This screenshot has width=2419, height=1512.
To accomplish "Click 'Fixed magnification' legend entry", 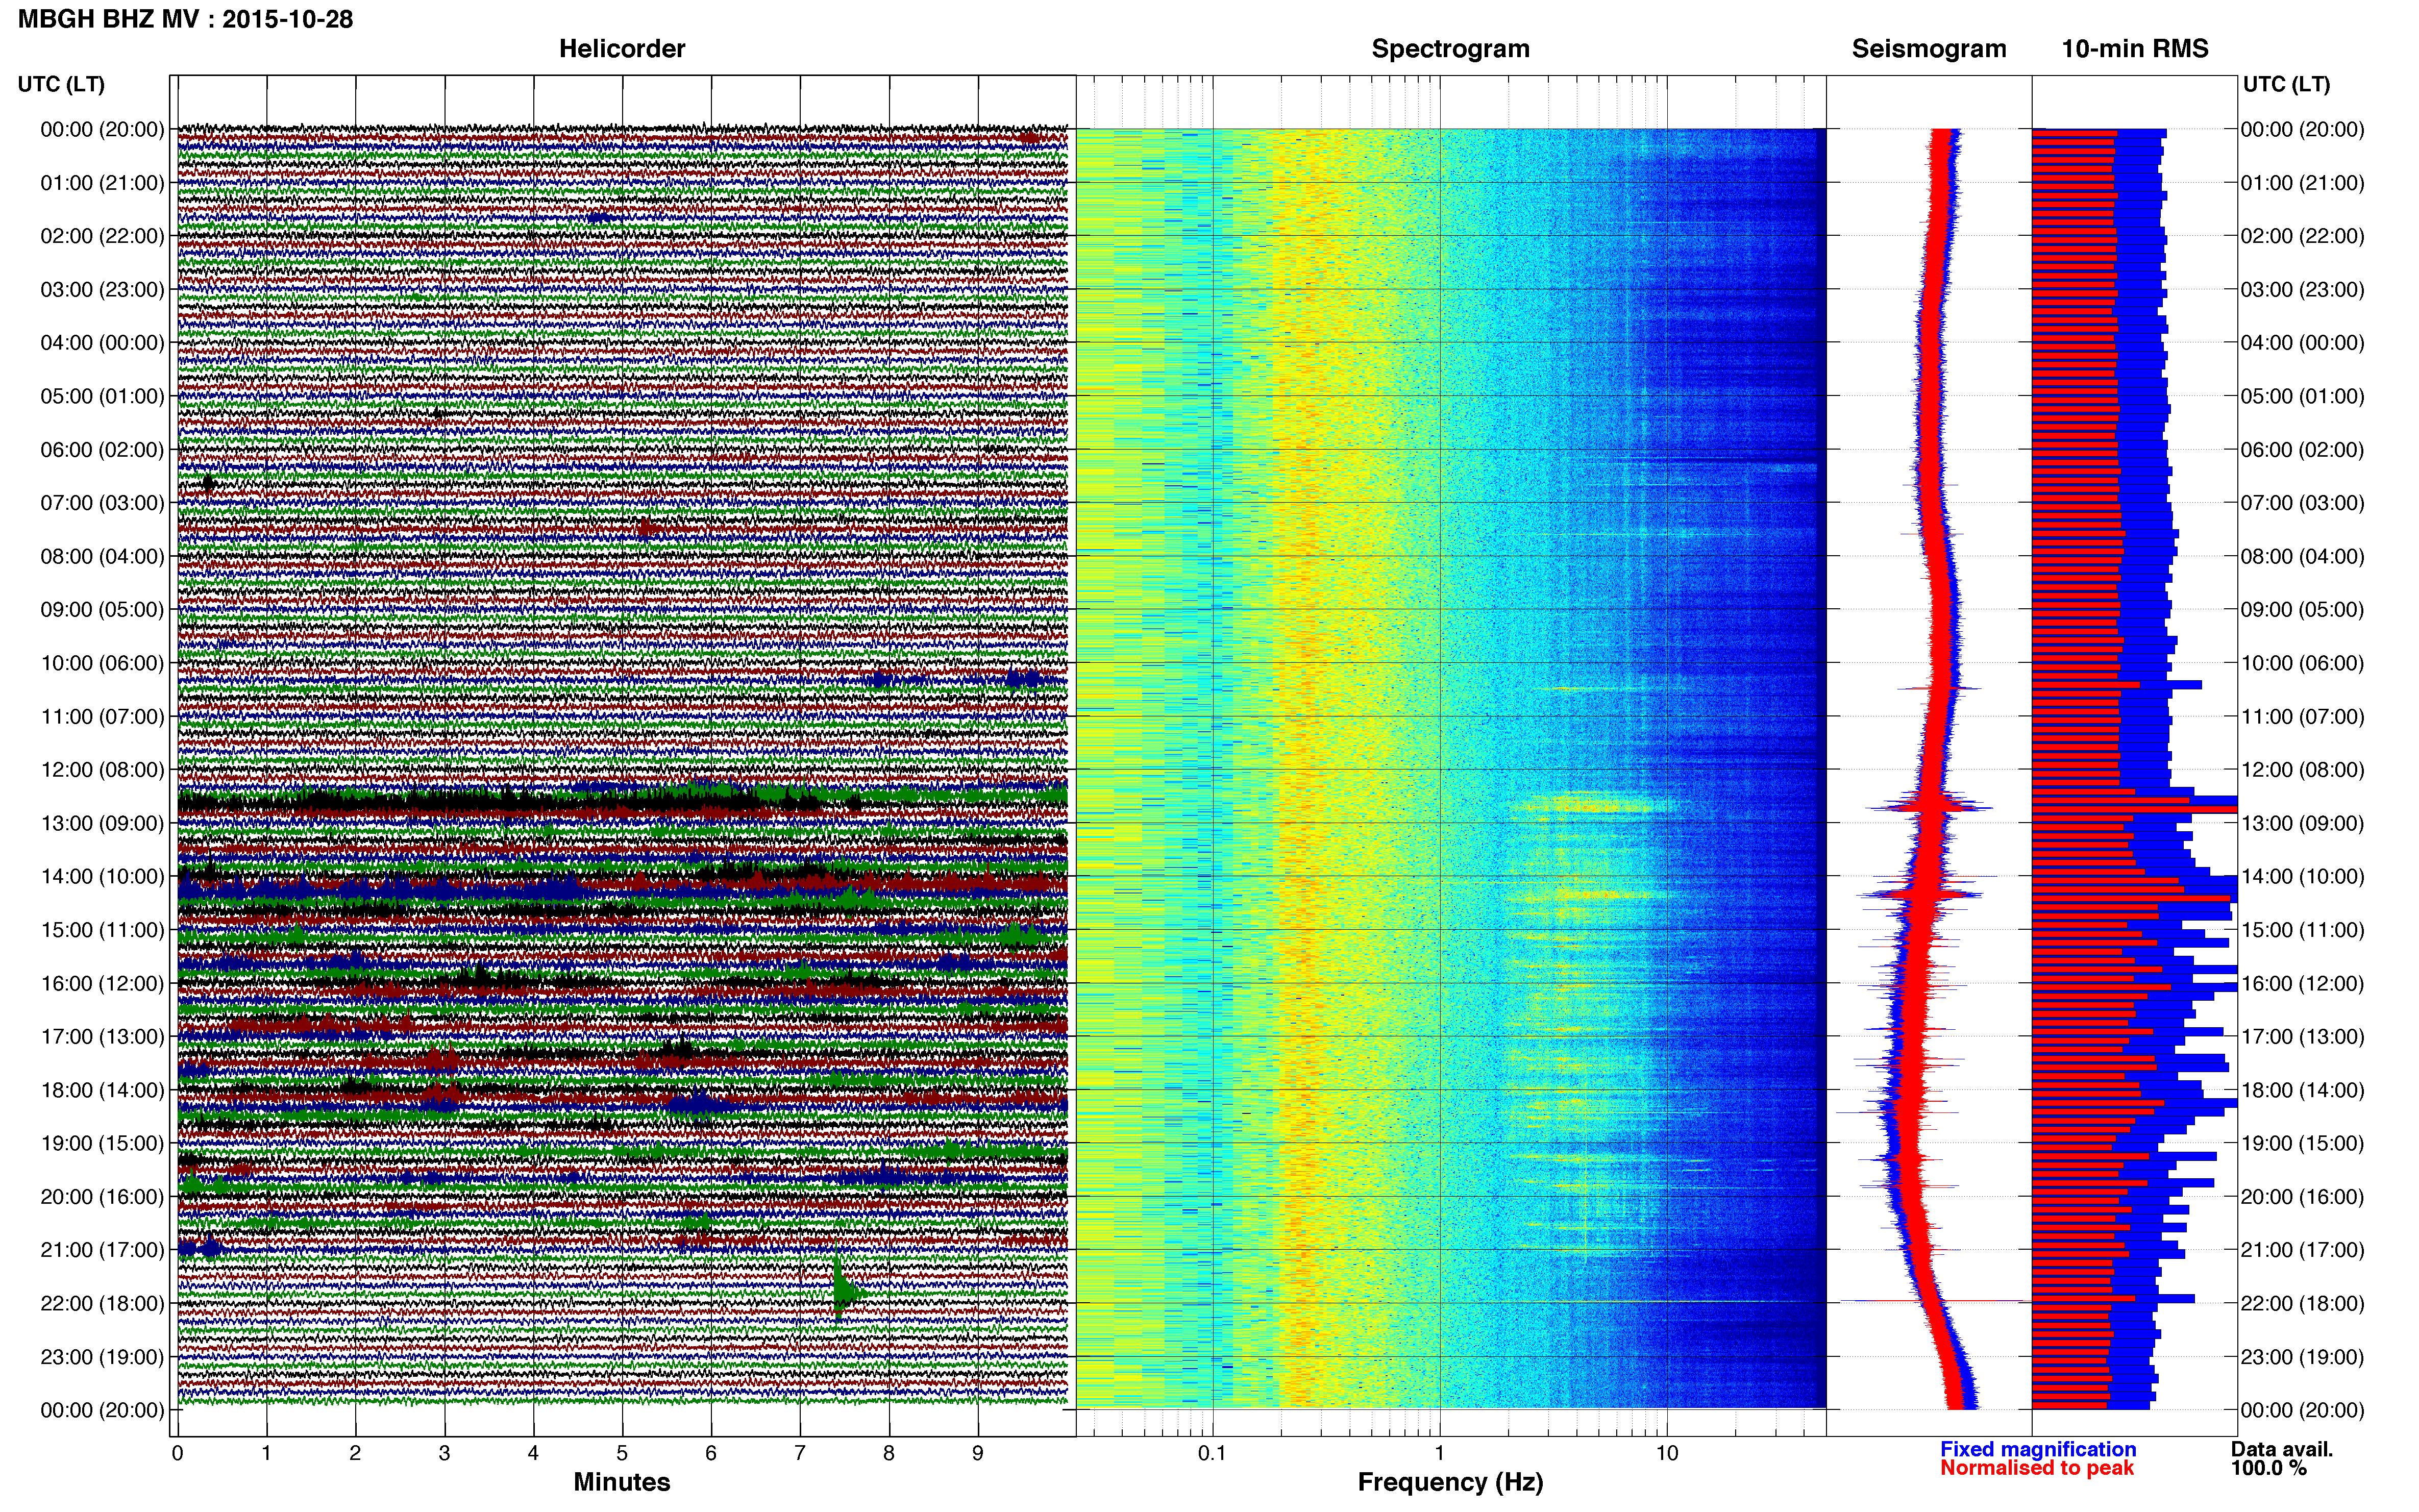I will pos(2037,1449).
